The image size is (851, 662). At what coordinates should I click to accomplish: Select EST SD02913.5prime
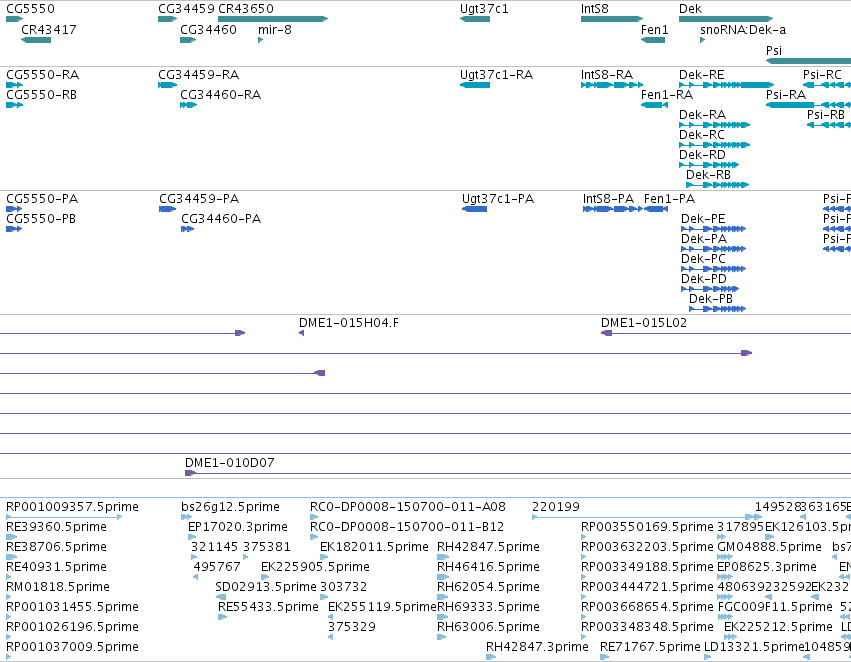[x=220, y=597]
